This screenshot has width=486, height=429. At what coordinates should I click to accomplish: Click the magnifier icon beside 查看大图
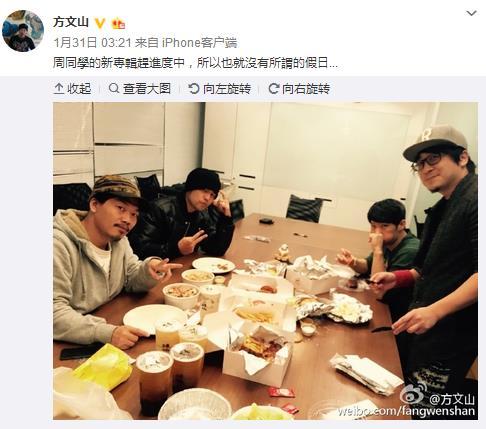pyautogui.click(x=114, y=88)
